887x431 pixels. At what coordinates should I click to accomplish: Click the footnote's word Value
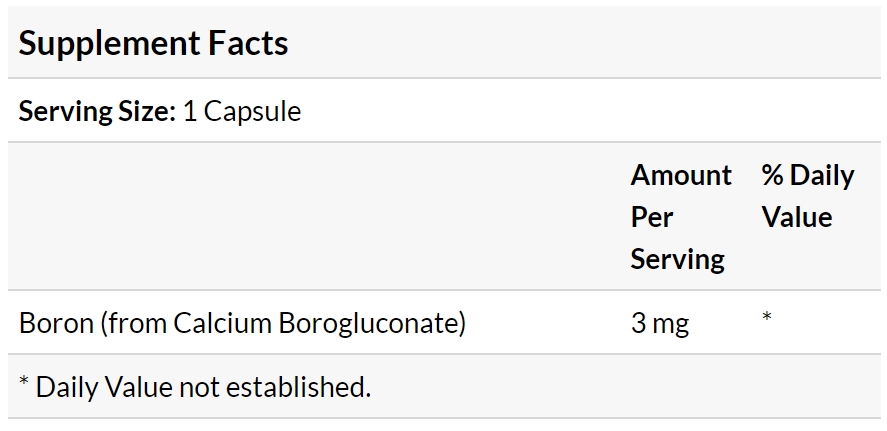click(x=138, y=387)
